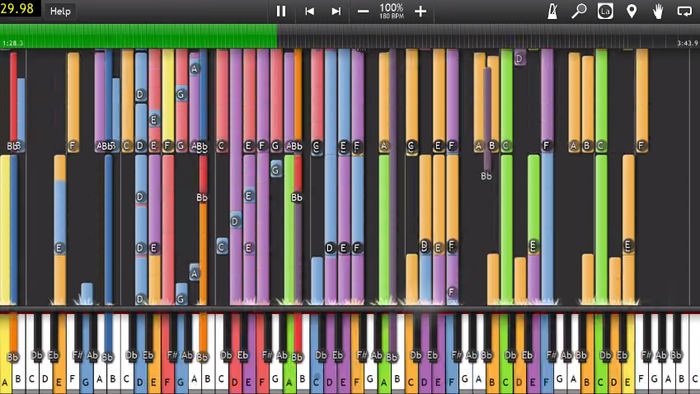Decrease playback speed with the minus icon

pos(363,11)
